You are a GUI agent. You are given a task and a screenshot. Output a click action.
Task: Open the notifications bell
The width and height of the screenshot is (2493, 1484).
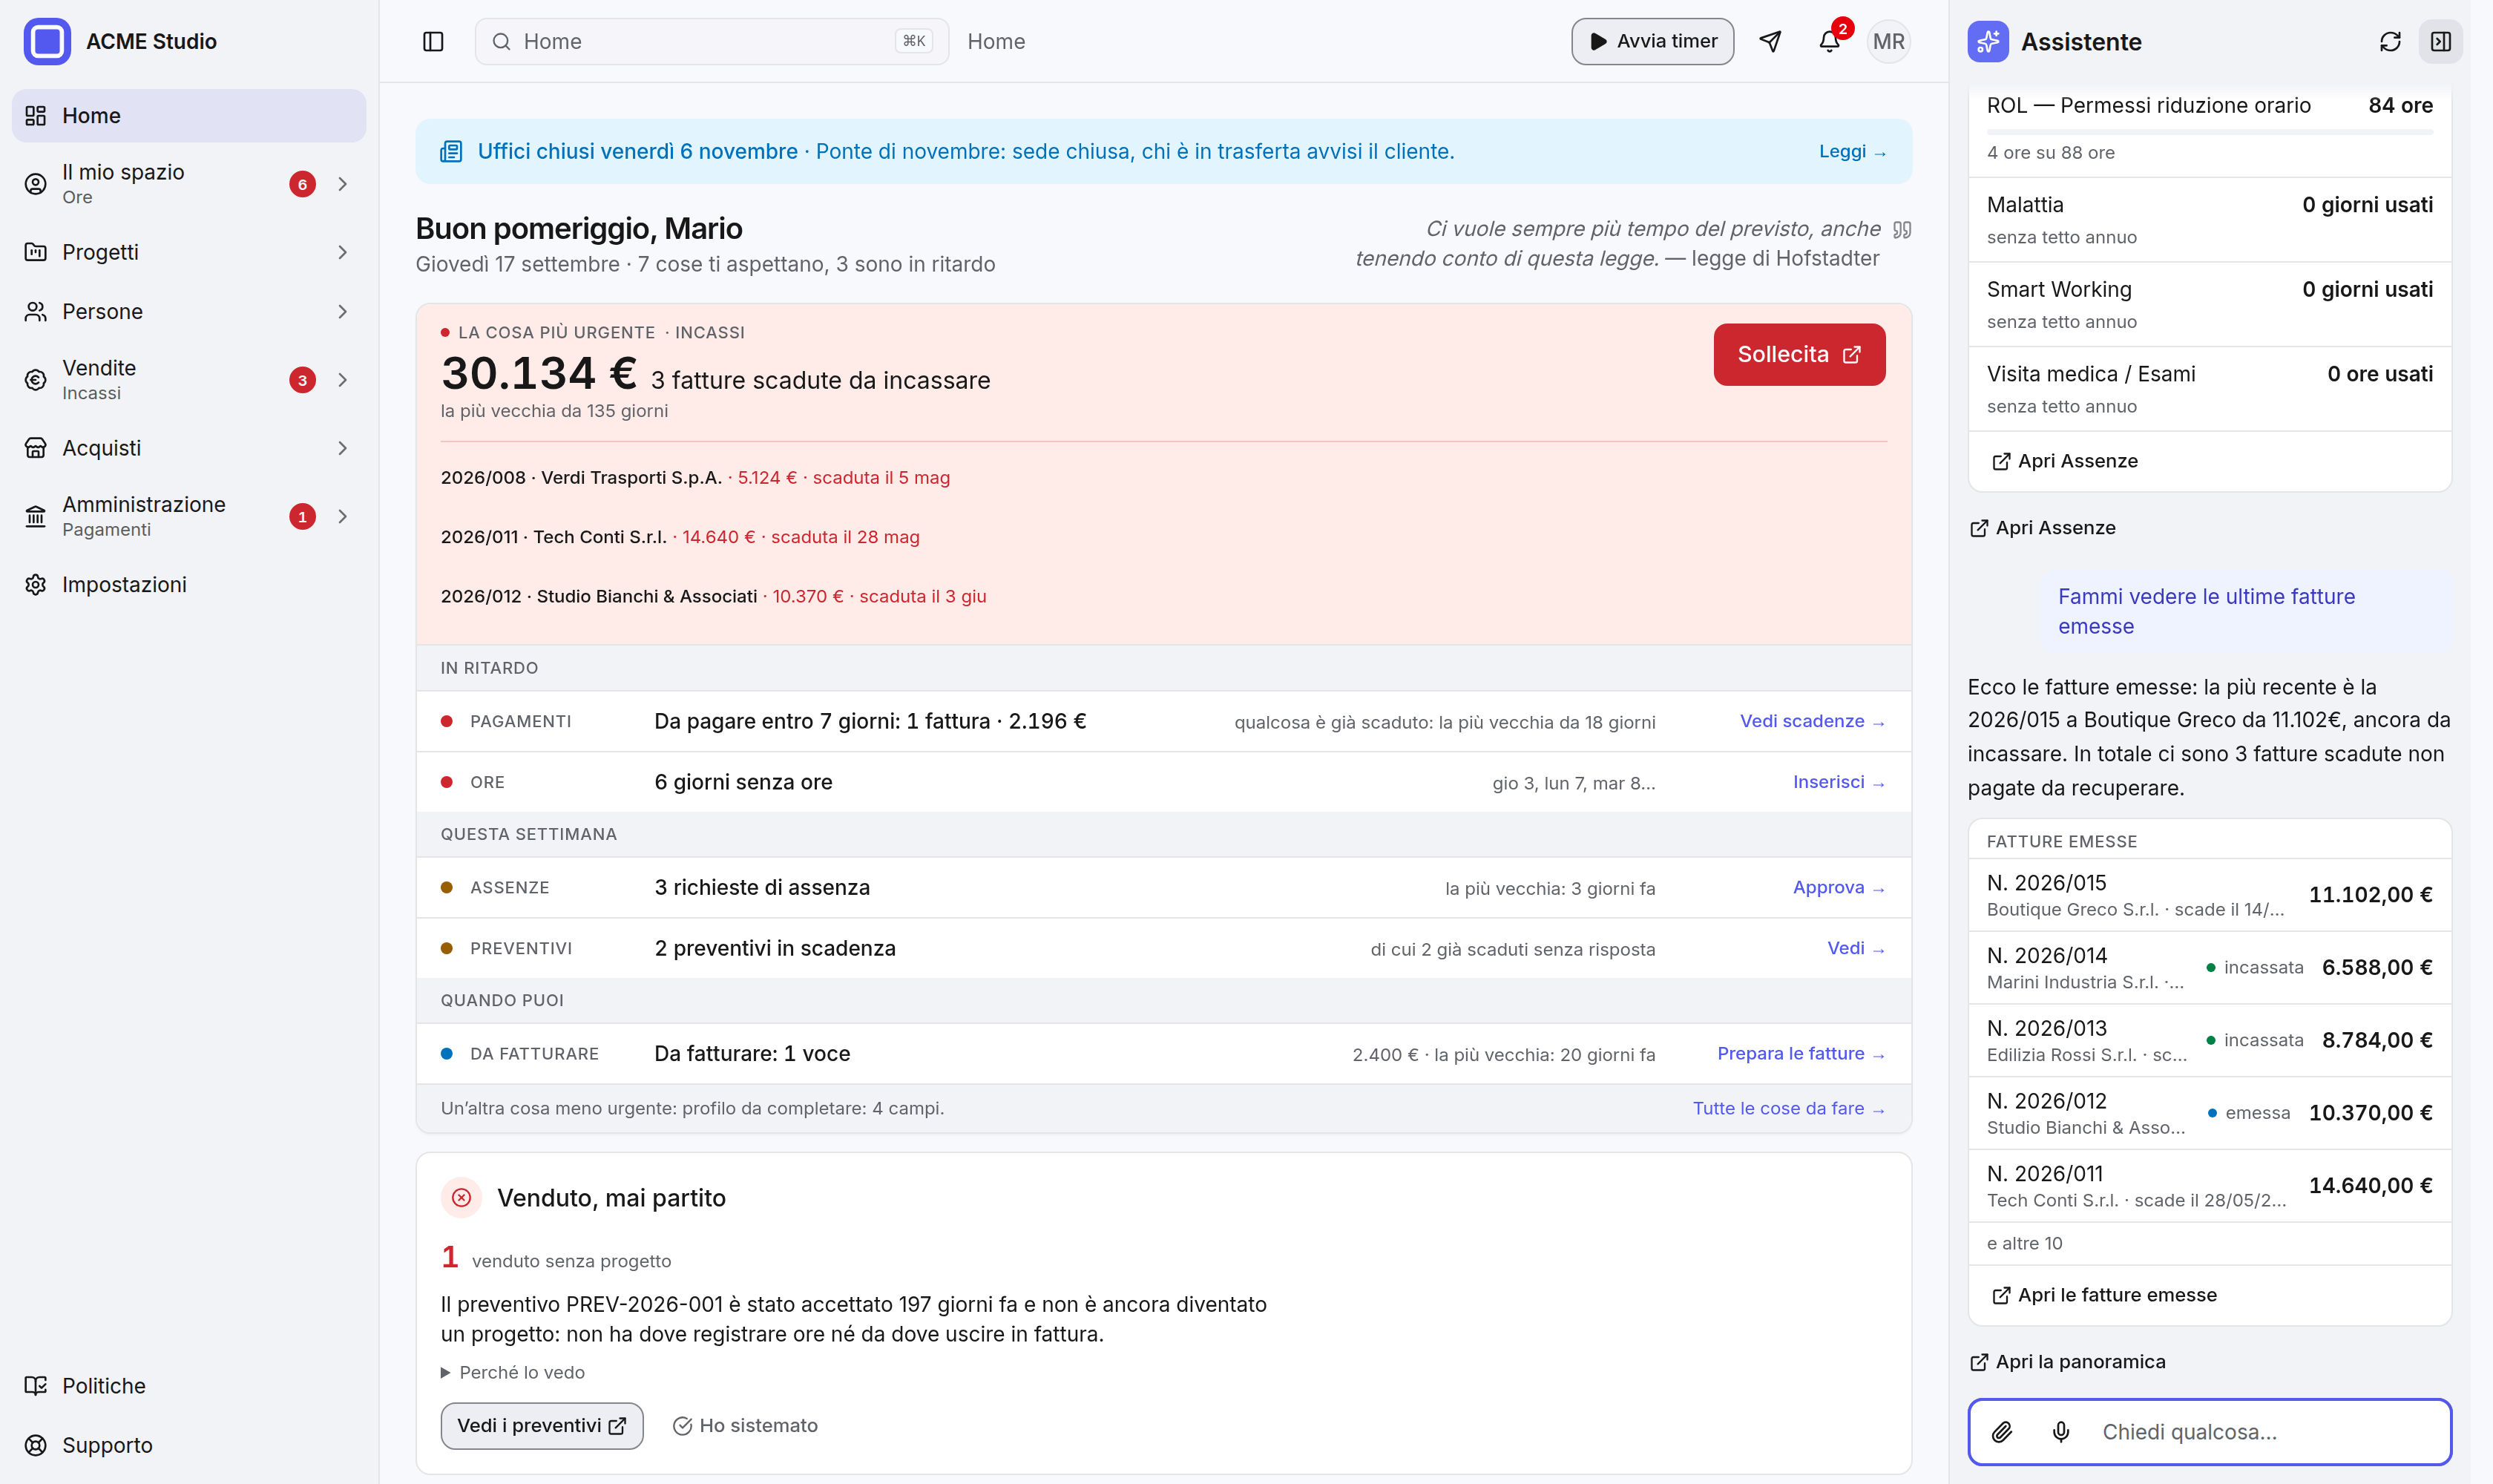point(1829,41)
